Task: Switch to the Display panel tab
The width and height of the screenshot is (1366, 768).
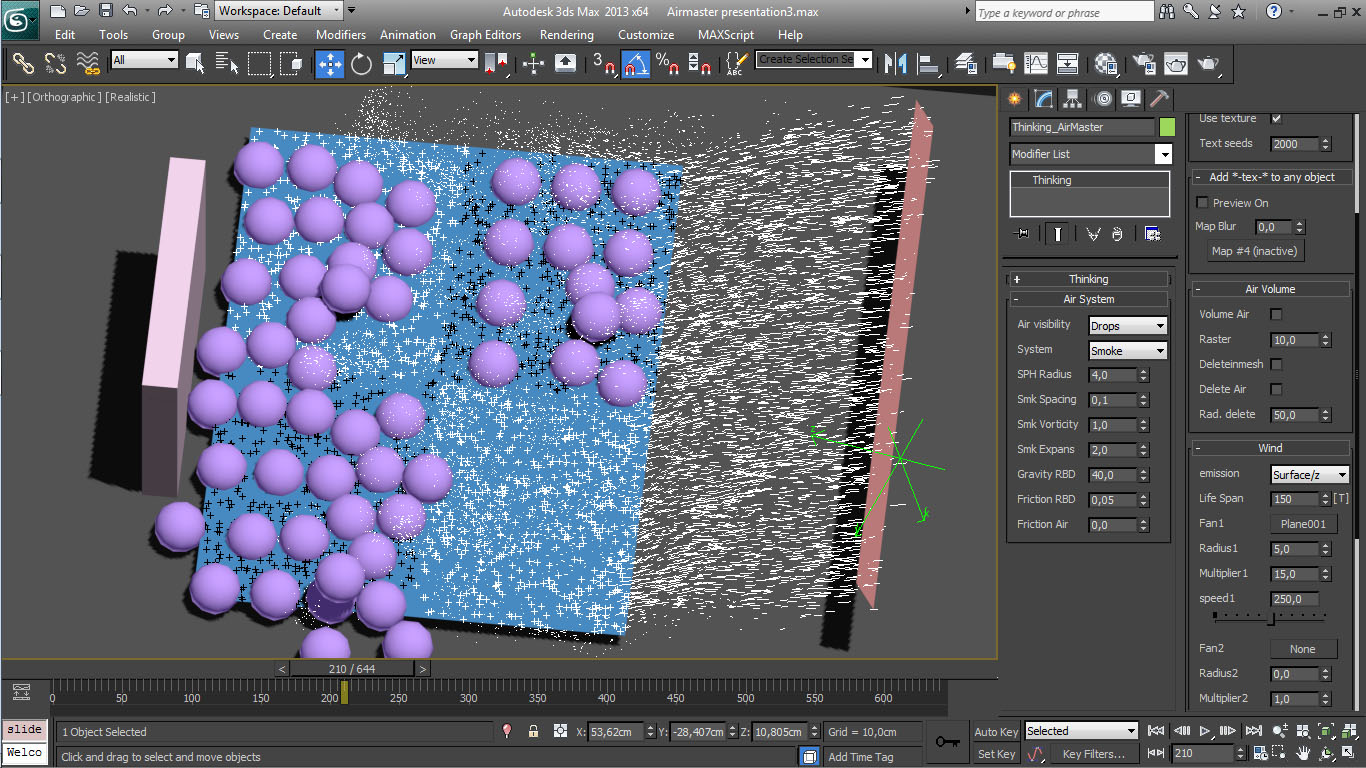Action: click(1131, 99)
